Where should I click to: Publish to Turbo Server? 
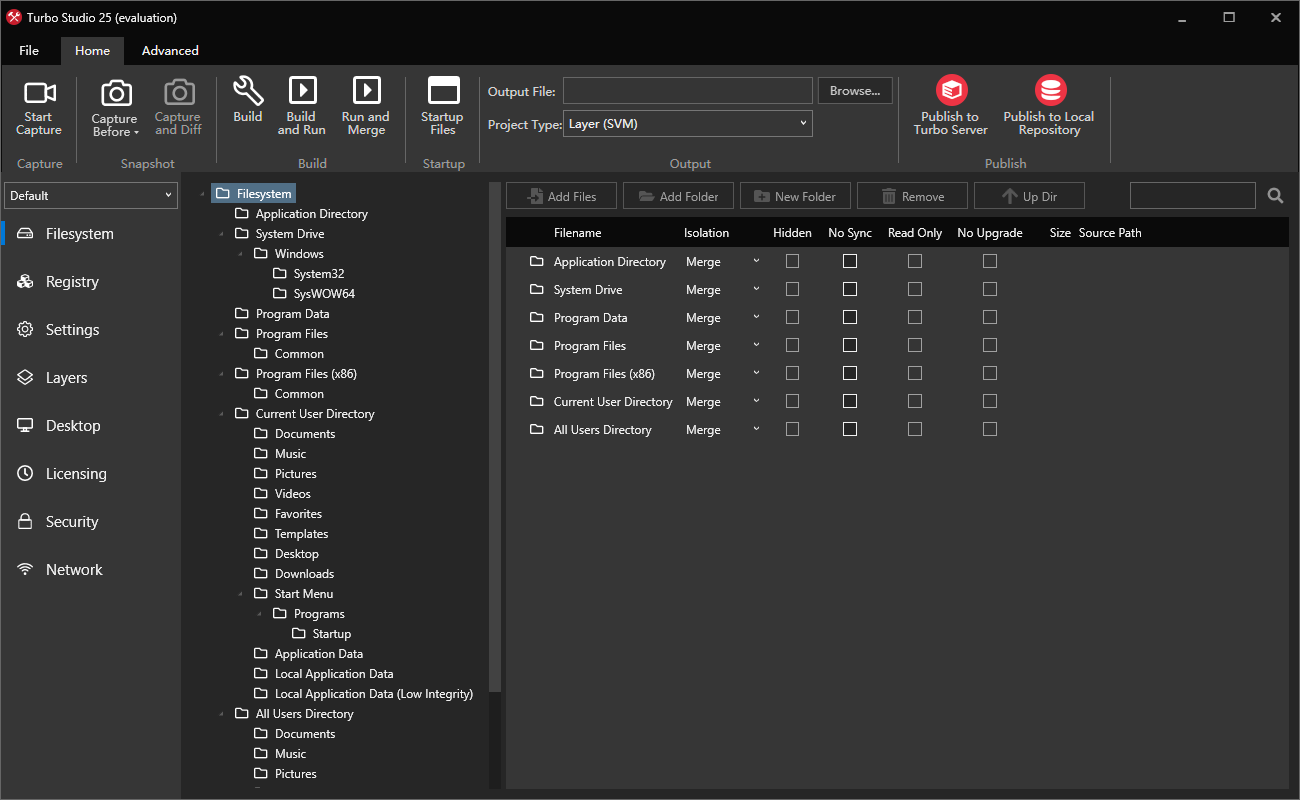(x=951, y=106)
